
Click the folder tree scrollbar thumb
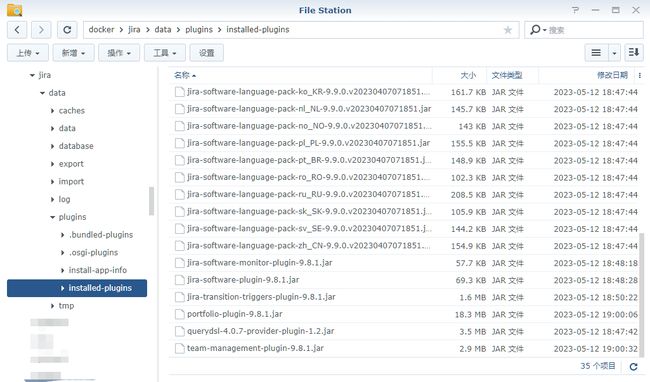click(x=151, y=201)
